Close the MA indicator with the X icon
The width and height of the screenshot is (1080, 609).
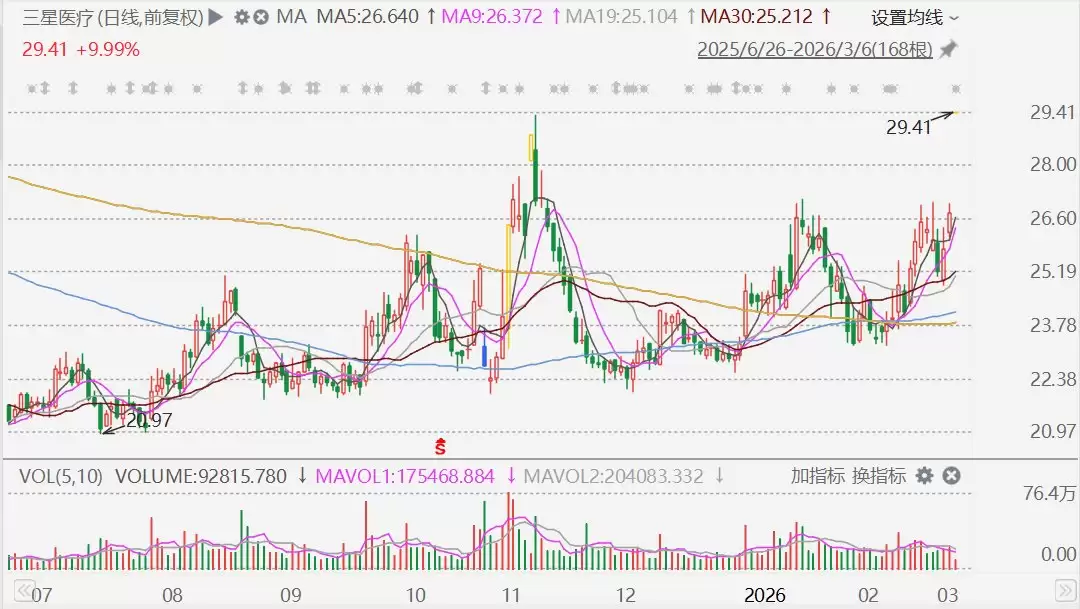[261, 17]
